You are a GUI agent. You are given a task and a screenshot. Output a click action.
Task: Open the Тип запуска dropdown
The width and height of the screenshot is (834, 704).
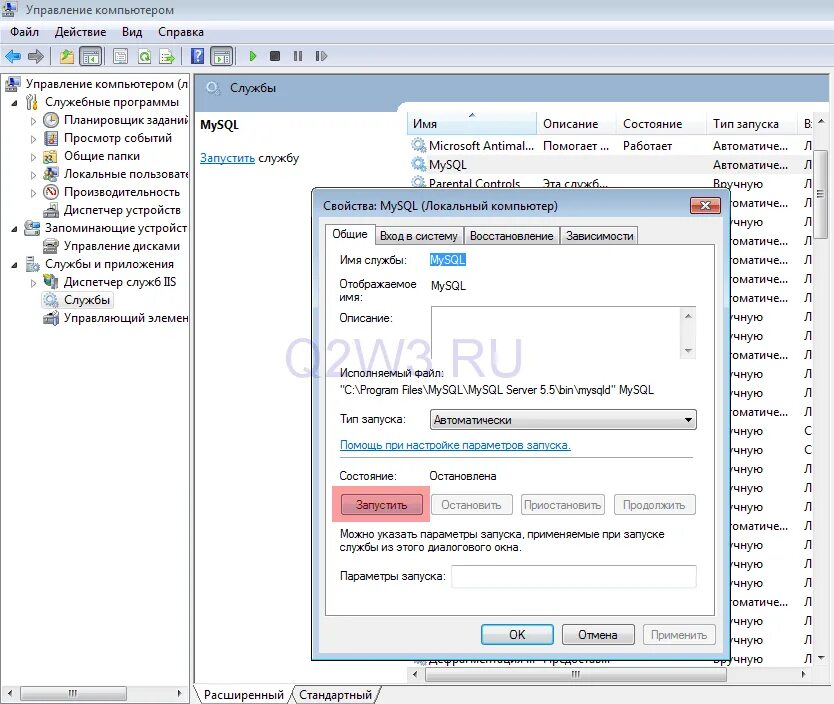pyautogui.click(x=563, y=420)
